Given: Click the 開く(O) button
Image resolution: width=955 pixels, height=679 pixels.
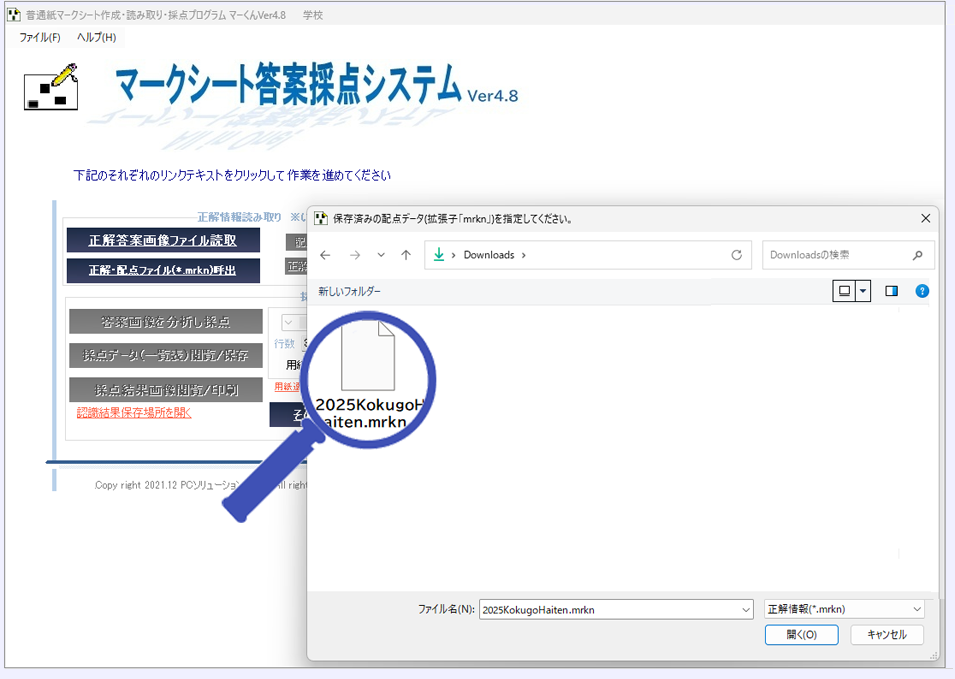Looking at the screenshot, I should point(801,635).
